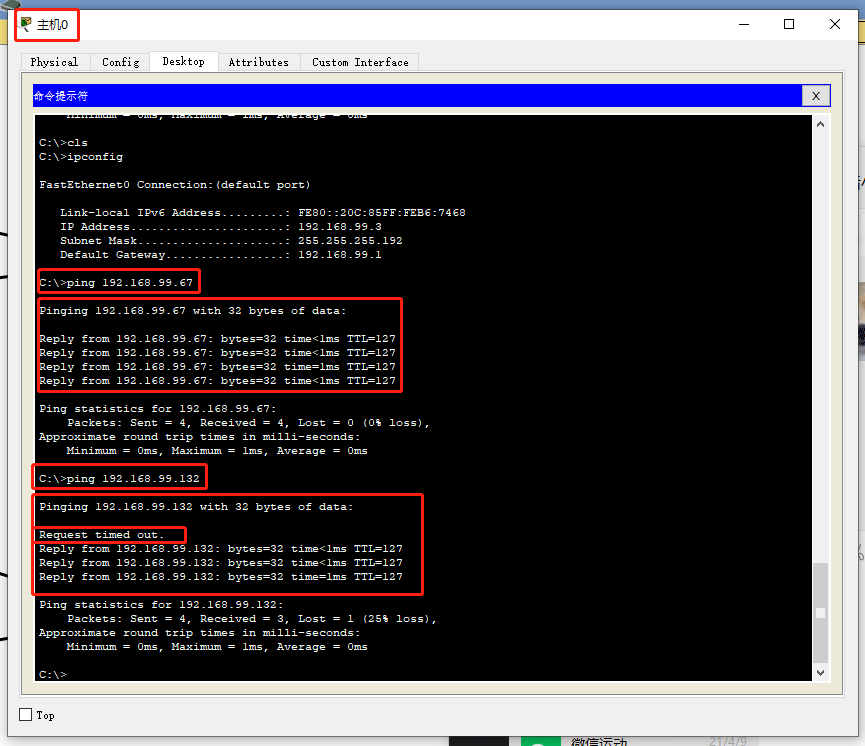This screenshot has height=746, width=865.
Task: Click the Subnet Mask 255.255.255.192 line
Action: pos(231,241)
